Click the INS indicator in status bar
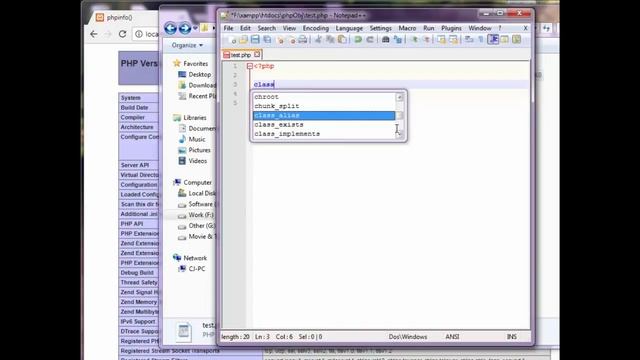This screenshot has width=640, height=360. 511,337
